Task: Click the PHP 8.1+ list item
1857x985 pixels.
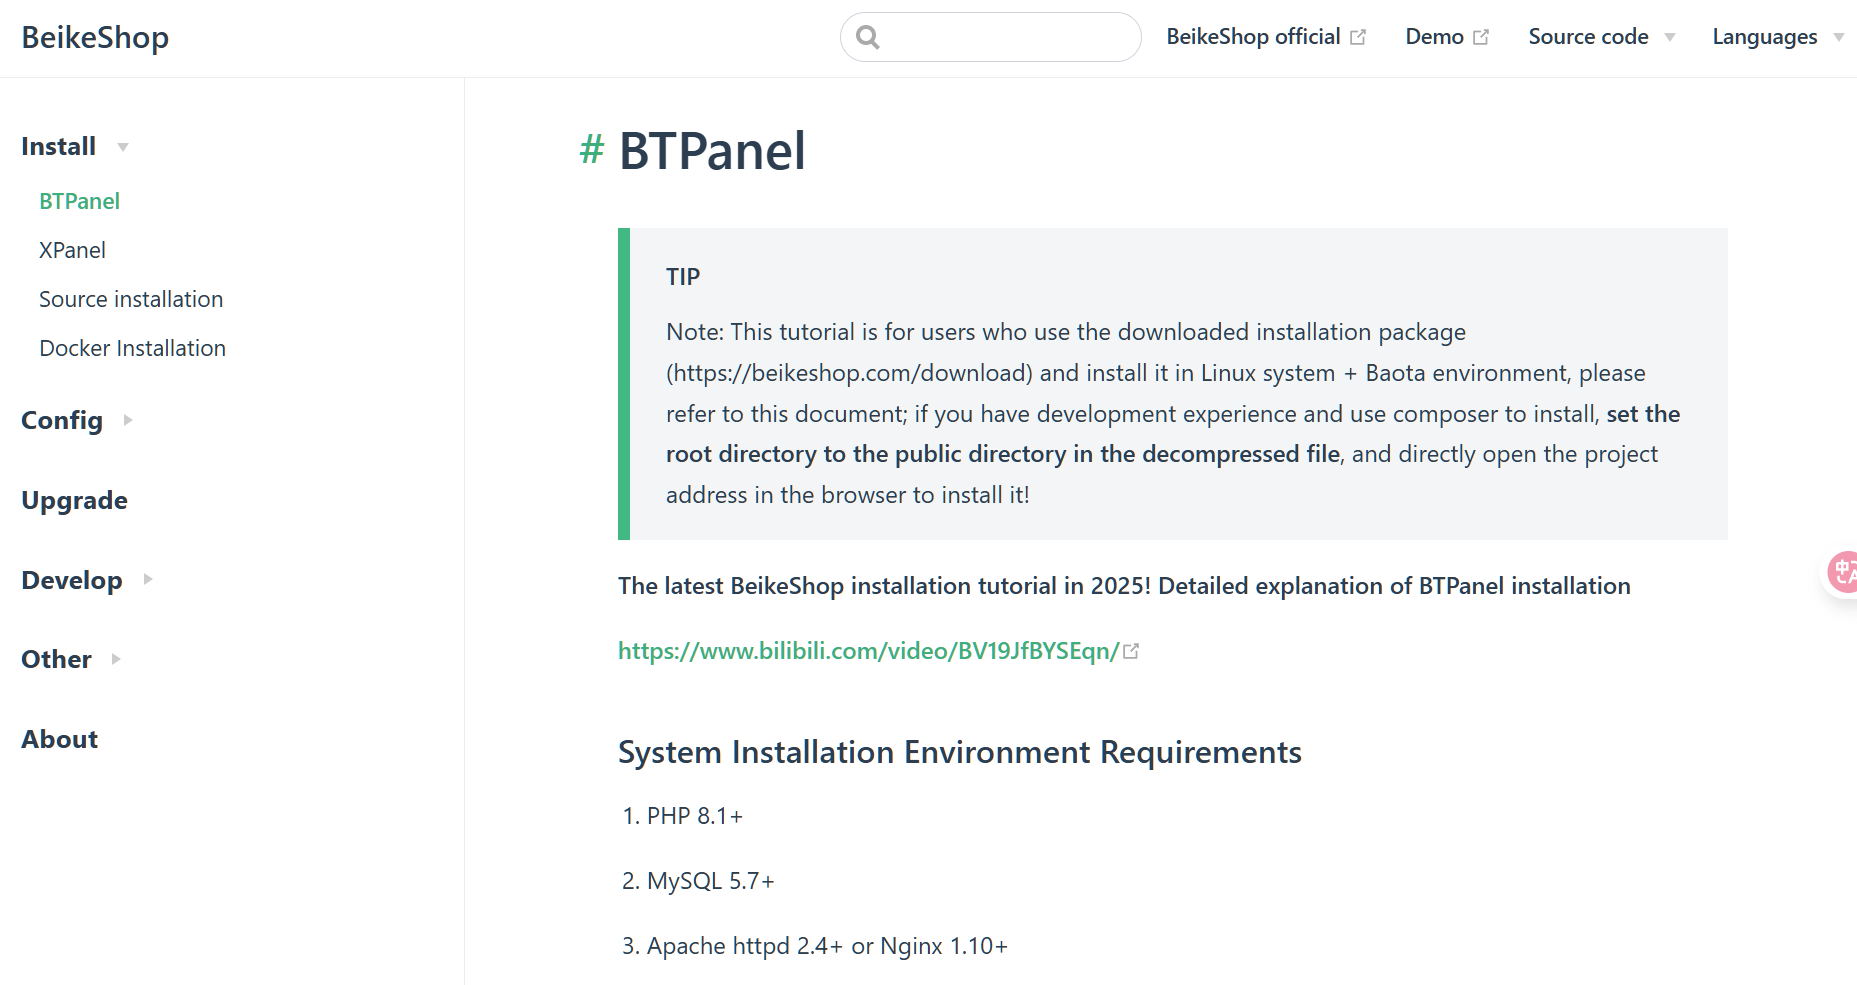Action: pyautogui.click(x=695, y=816)
